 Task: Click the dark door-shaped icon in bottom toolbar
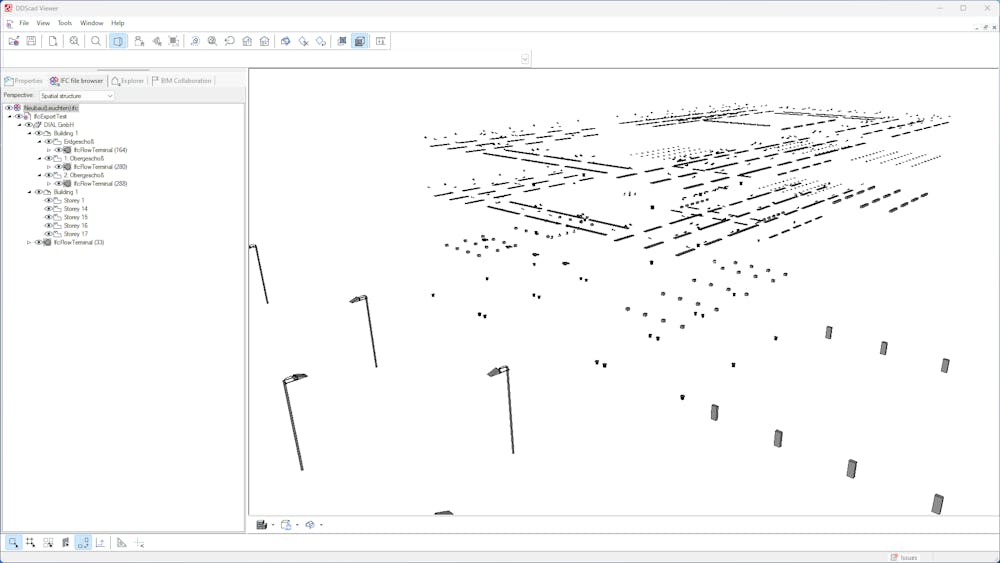(x=65, y=543)
